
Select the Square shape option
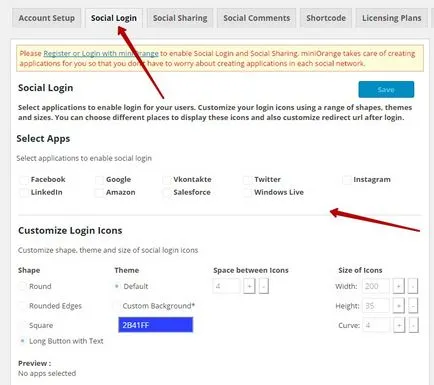coord(22,325)
